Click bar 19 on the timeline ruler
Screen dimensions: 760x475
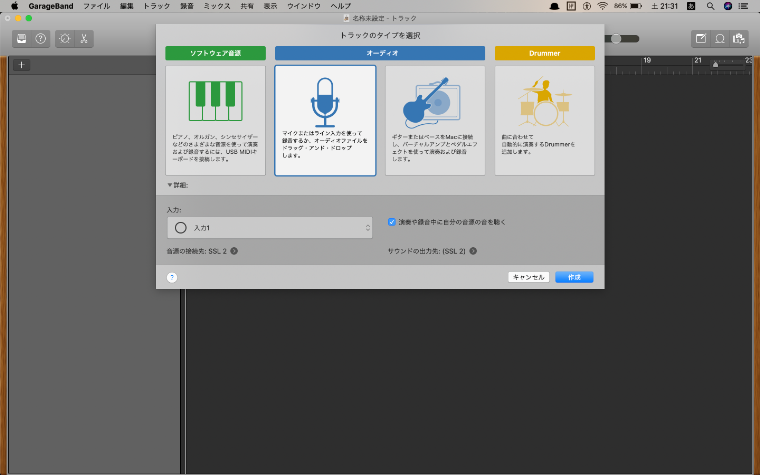pyautogui.click(x=647, y=61)
